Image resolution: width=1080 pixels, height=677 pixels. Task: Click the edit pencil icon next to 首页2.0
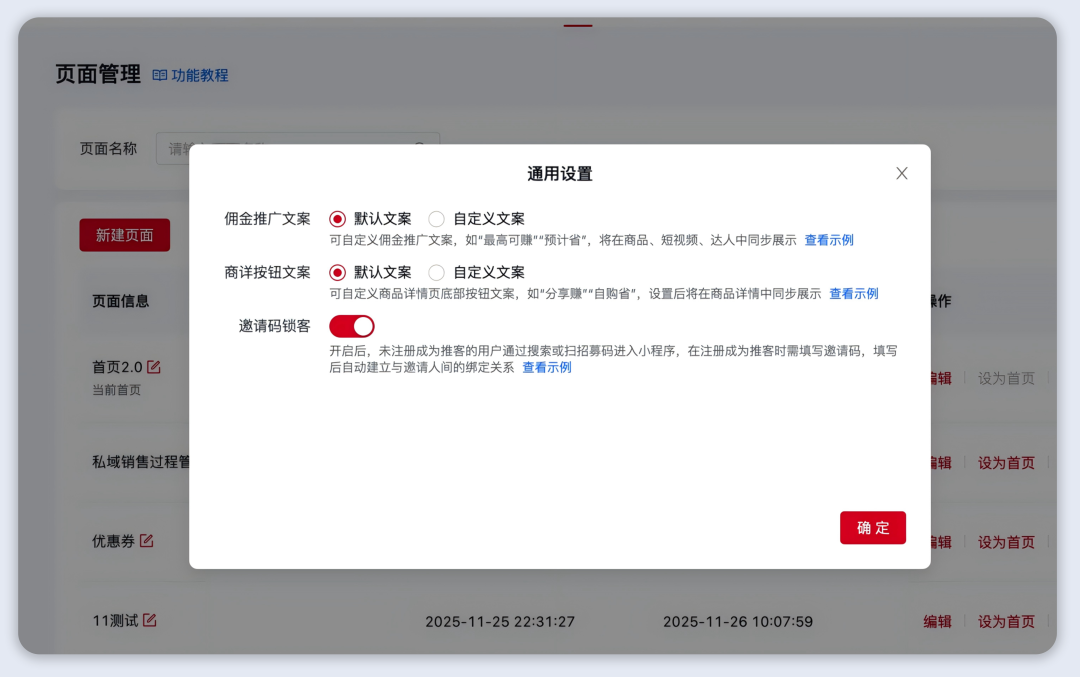(x=152, y=367)
